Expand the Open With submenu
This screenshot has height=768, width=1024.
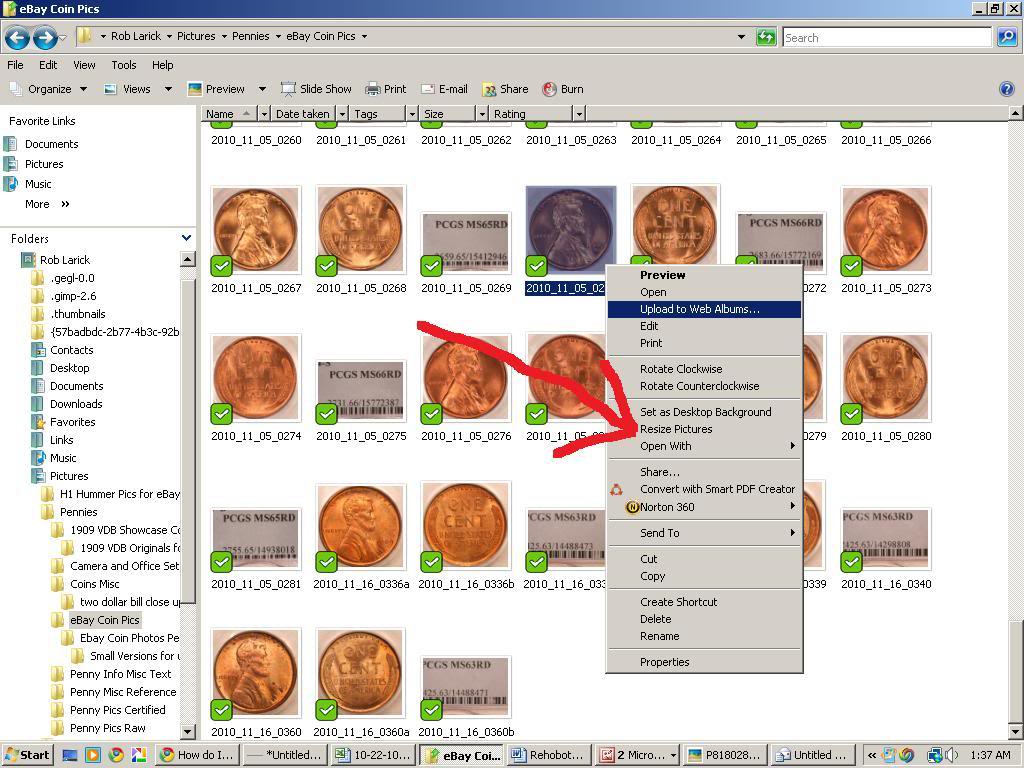tap(704, 446)
